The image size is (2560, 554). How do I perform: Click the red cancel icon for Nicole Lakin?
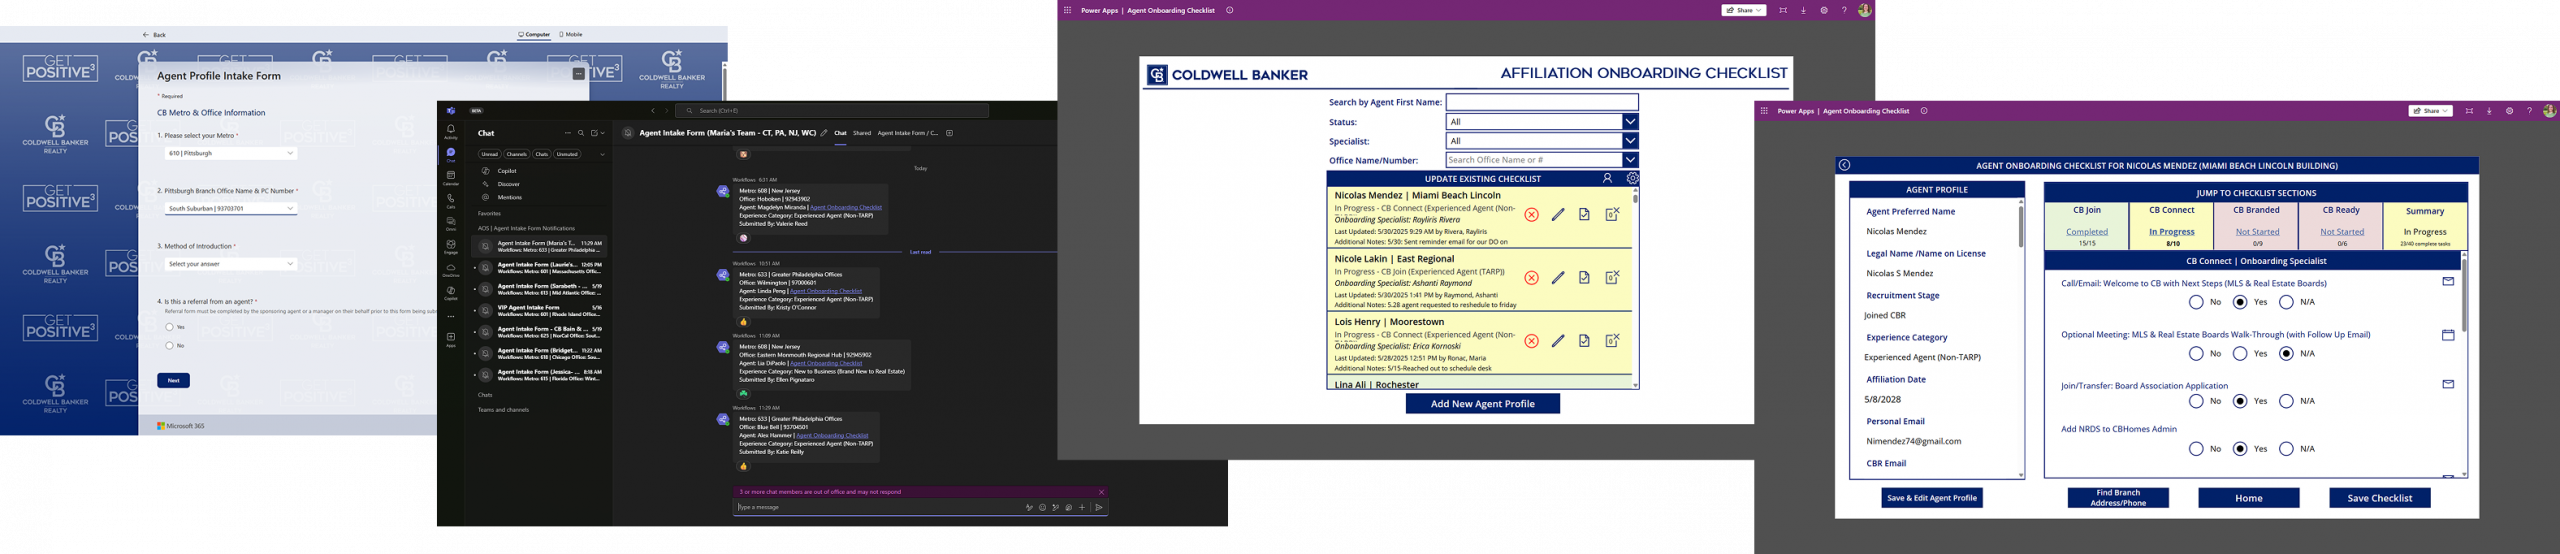[x=1531, y=278]
